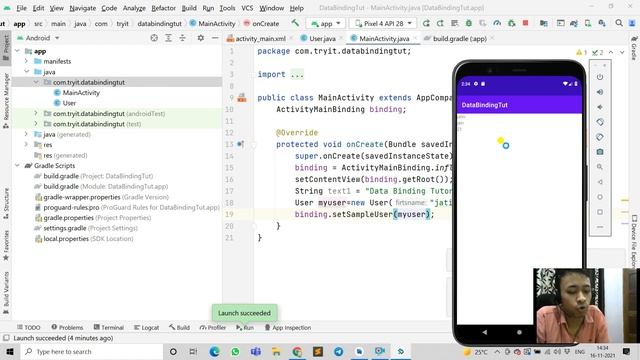Collapse the com.tryit.databindingtut package

36,82
